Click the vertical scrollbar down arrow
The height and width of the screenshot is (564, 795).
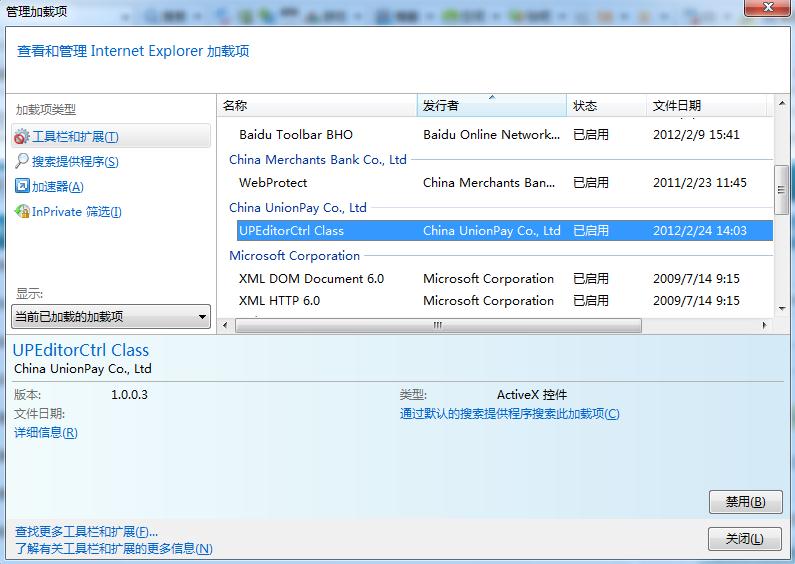coord(782,308)
